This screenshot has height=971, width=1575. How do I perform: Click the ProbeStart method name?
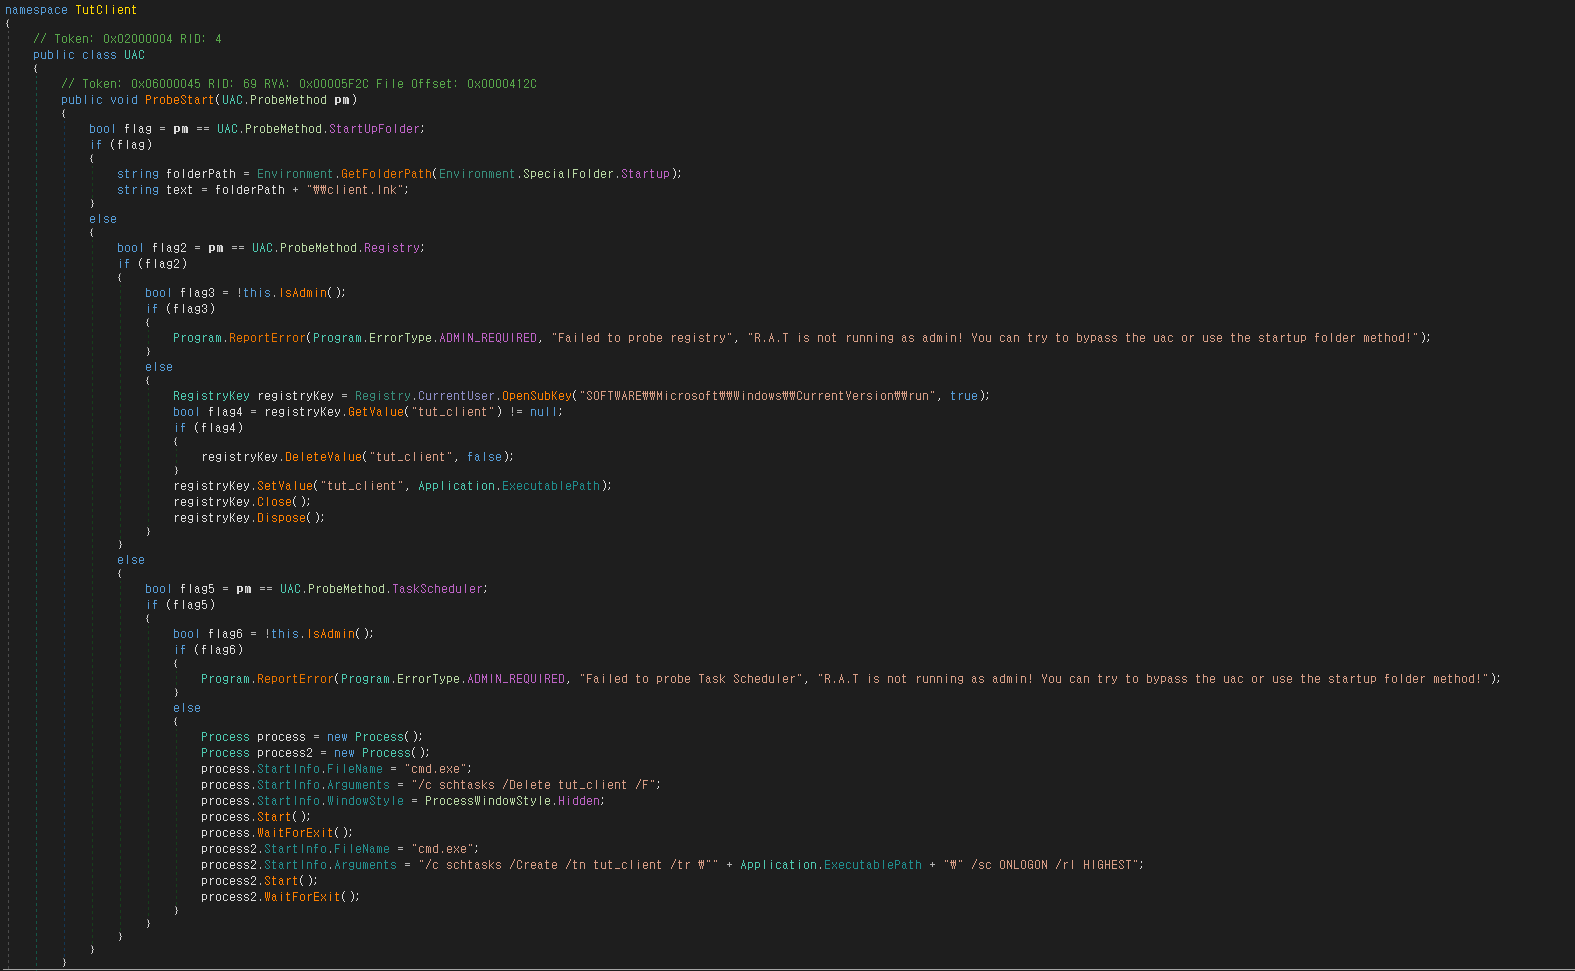click(x=179, y=100)
